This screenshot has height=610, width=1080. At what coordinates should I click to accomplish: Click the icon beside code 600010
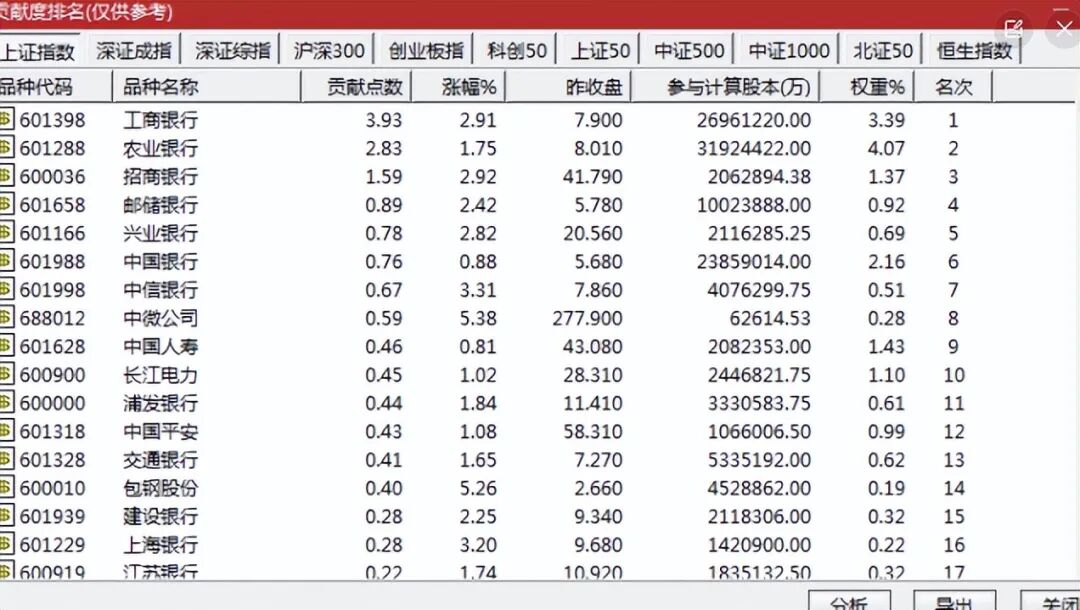(6, 487)
